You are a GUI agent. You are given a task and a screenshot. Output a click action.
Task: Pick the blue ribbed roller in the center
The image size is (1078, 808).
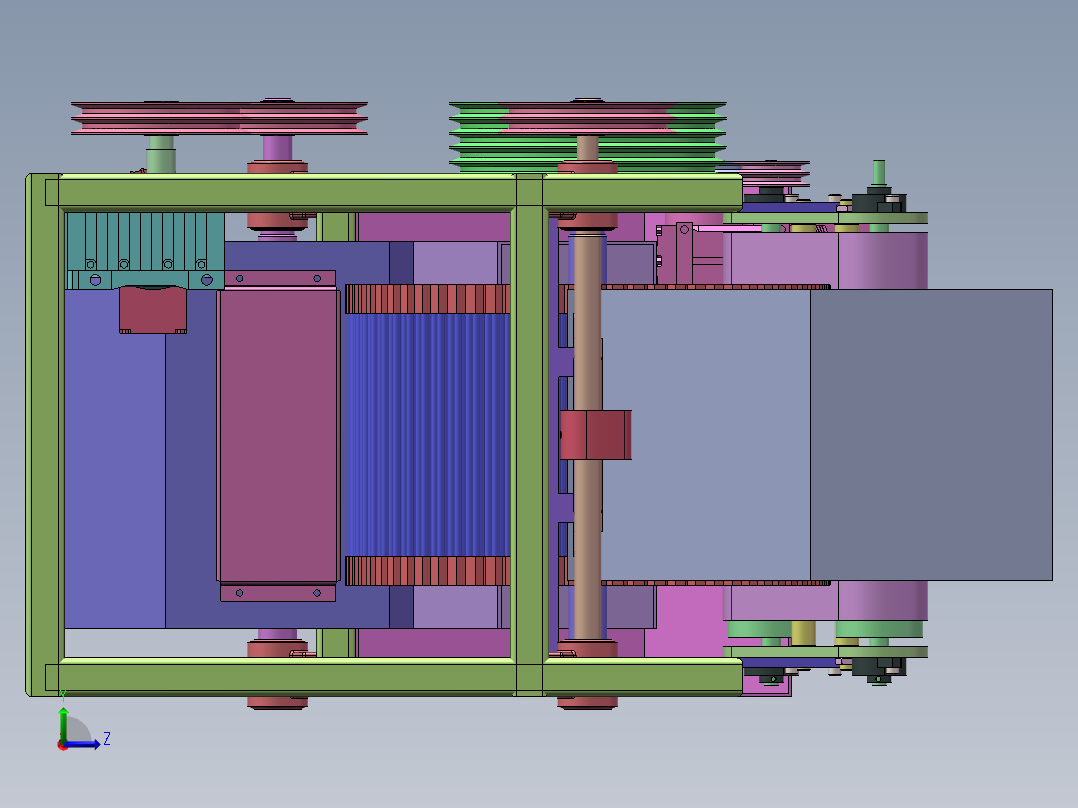coord(427,435)
